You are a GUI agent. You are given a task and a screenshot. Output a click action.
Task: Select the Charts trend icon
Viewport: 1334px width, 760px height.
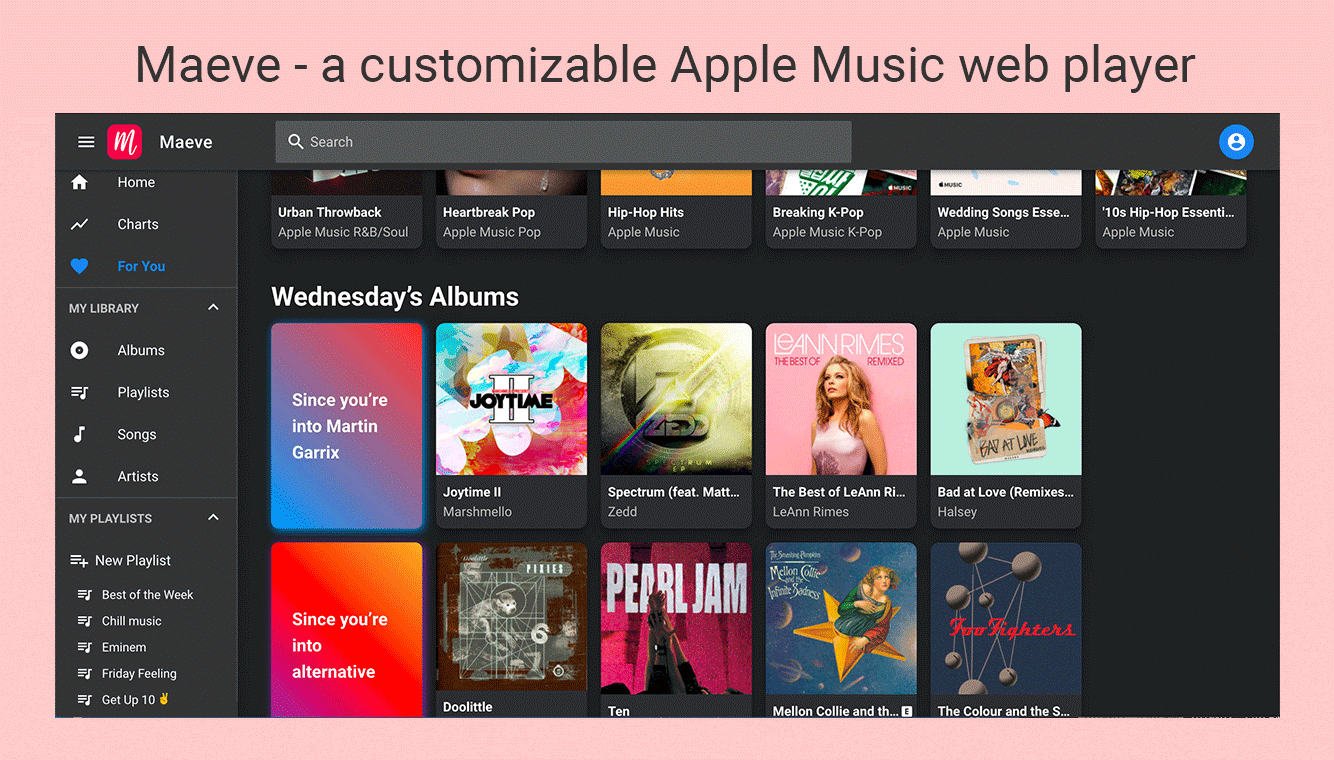(79, 224)
